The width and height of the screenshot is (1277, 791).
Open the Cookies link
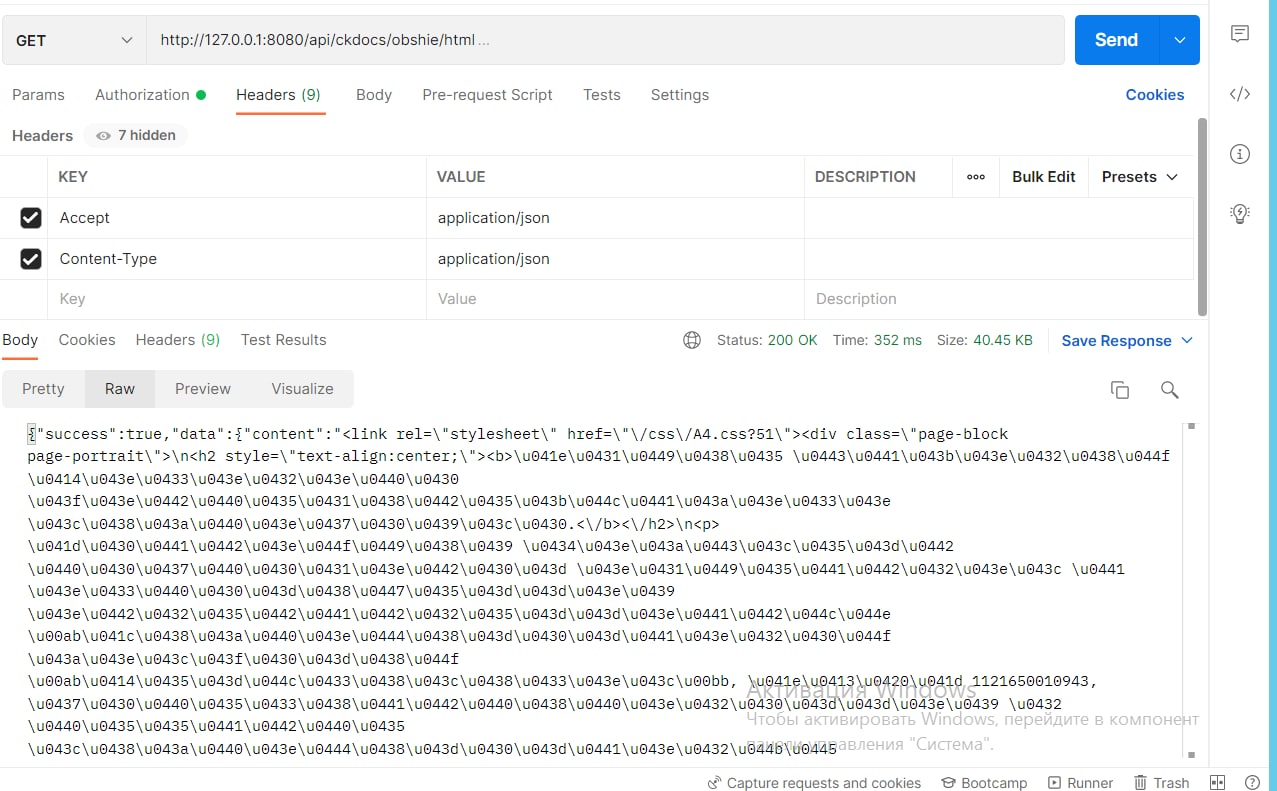1155,95
